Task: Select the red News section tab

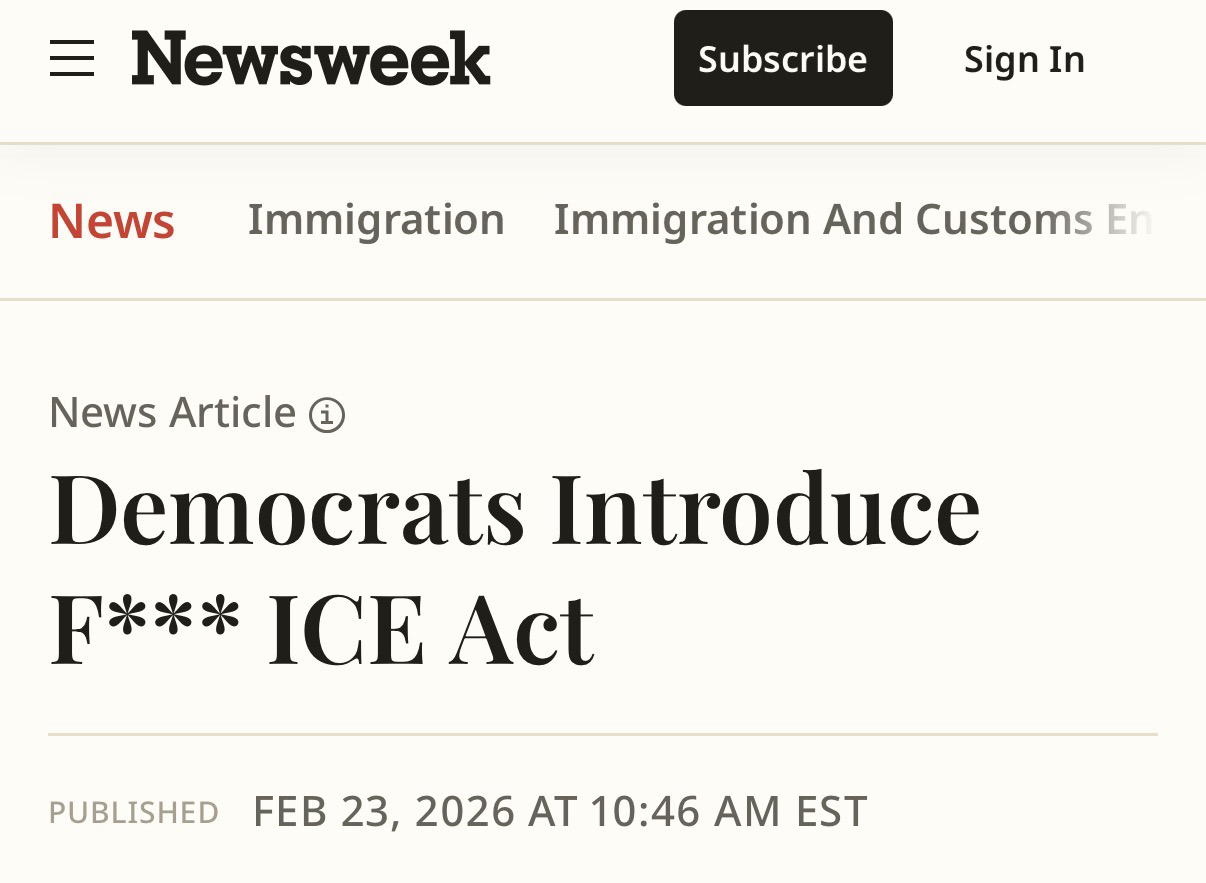Action: [112, 221]
